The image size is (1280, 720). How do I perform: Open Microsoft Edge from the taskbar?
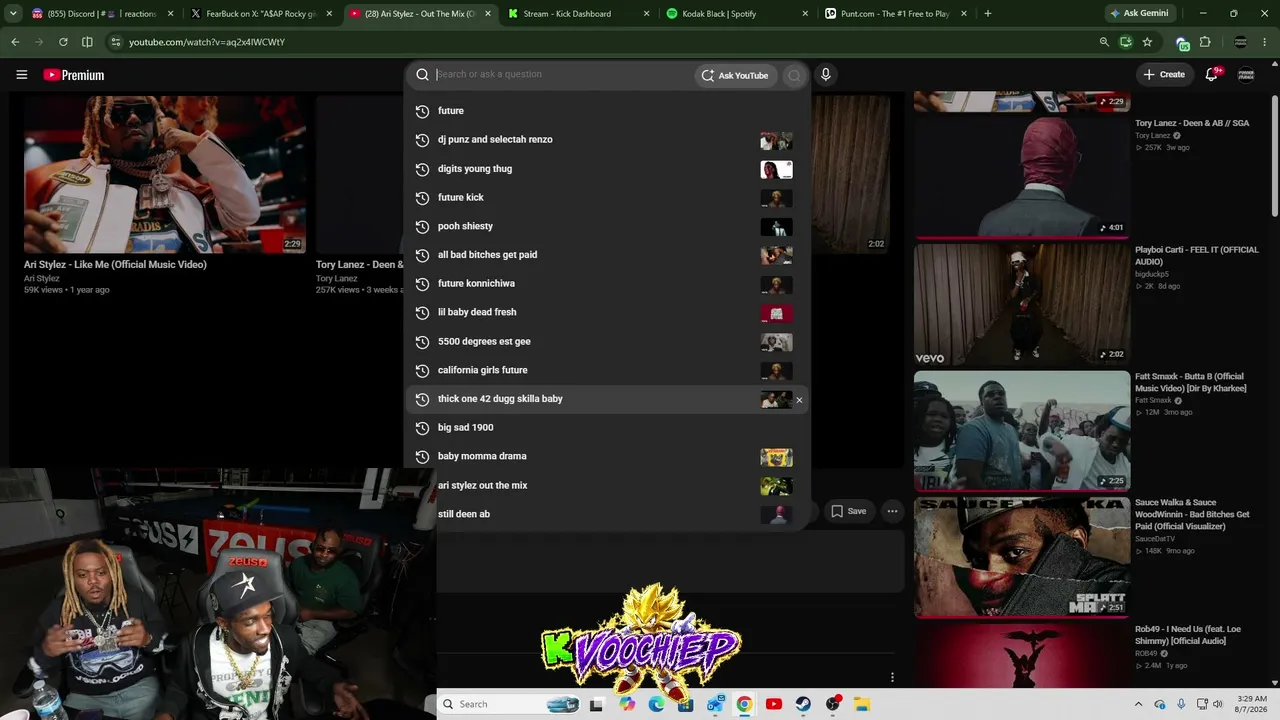pos(656,704)
